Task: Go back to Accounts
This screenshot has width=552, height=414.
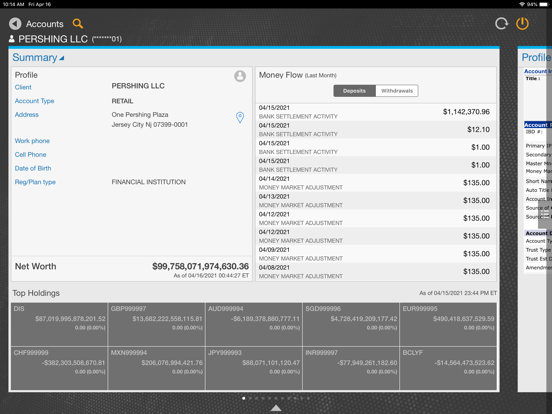Action: tap(45, 24)
